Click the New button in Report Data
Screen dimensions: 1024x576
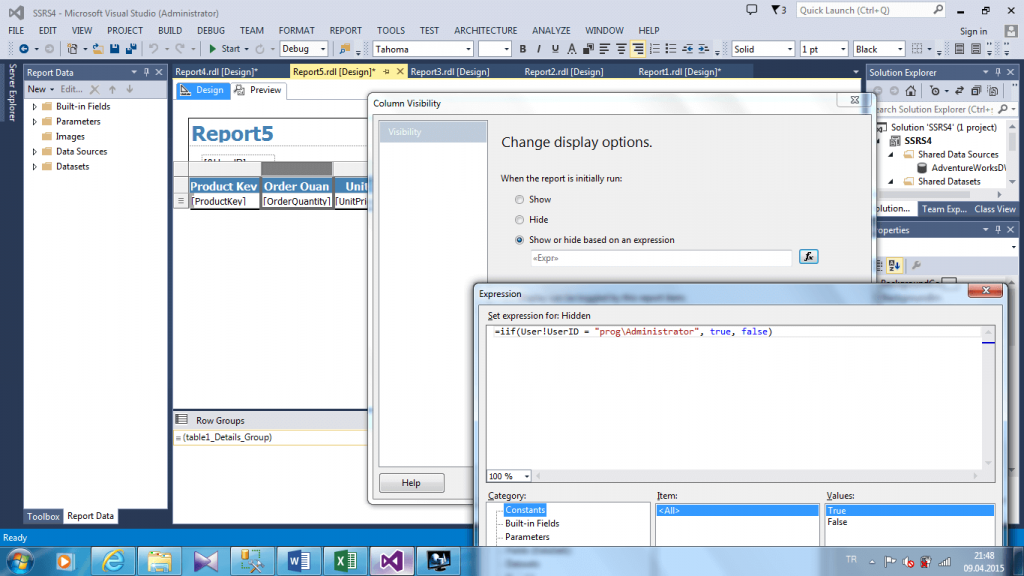[x=40, y=89]
